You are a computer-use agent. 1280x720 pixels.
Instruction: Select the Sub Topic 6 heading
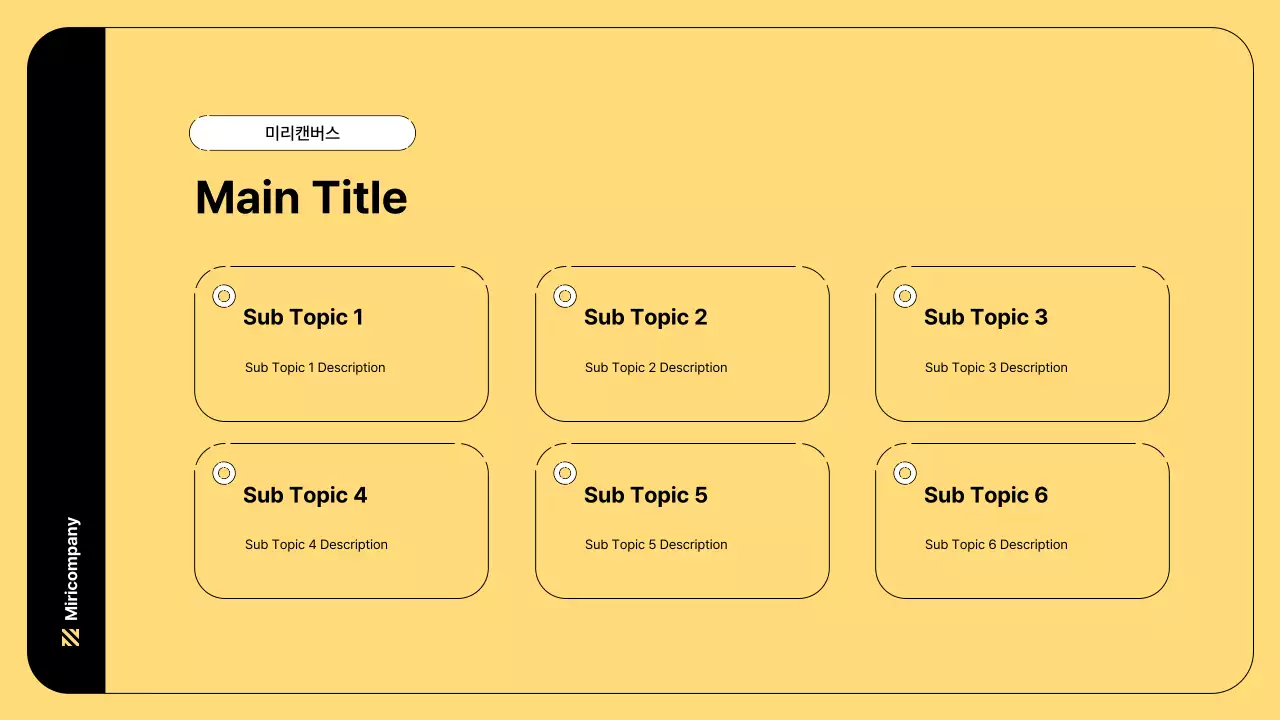click(x=985, y=495)
